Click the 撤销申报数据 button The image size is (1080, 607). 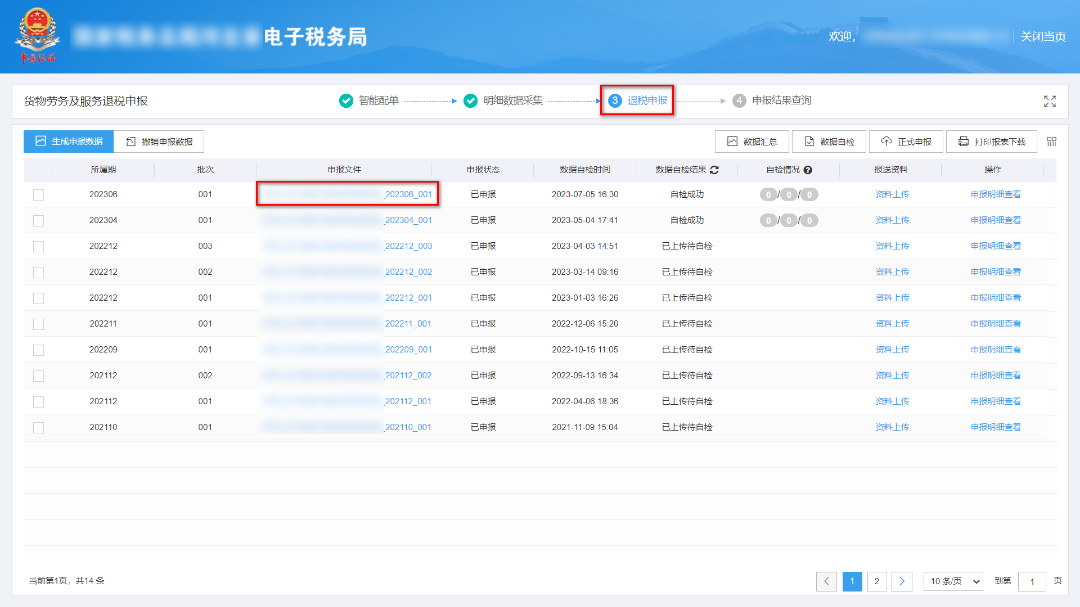point(158,141)
